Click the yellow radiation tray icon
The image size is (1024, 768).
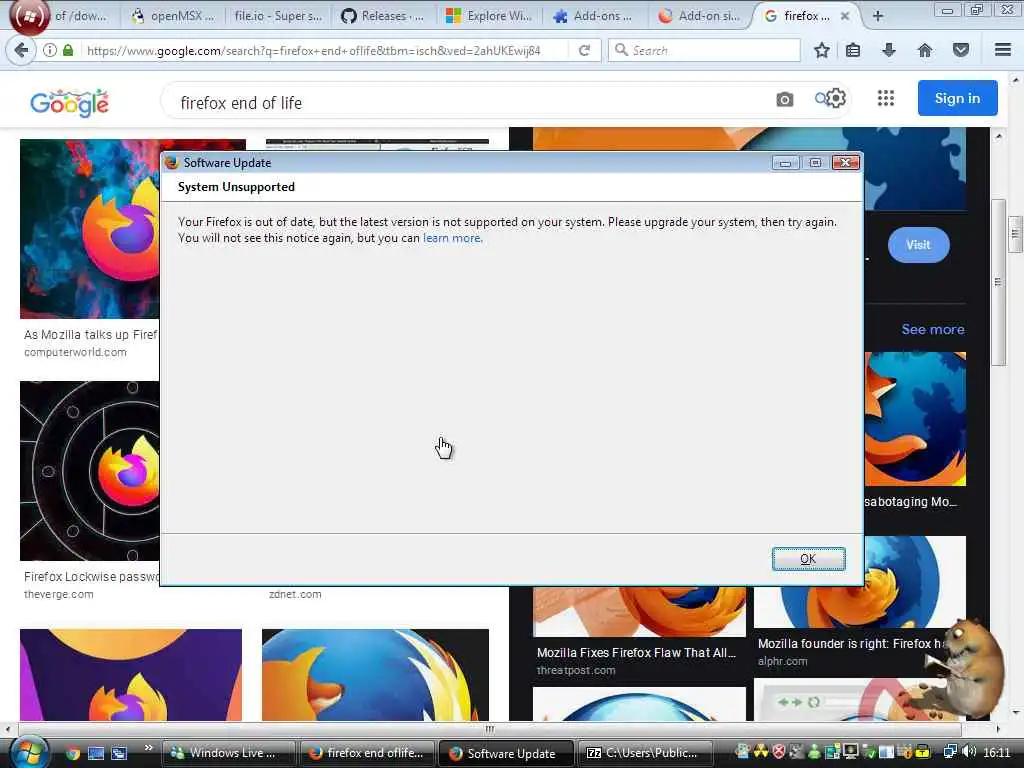click(761, 752)
